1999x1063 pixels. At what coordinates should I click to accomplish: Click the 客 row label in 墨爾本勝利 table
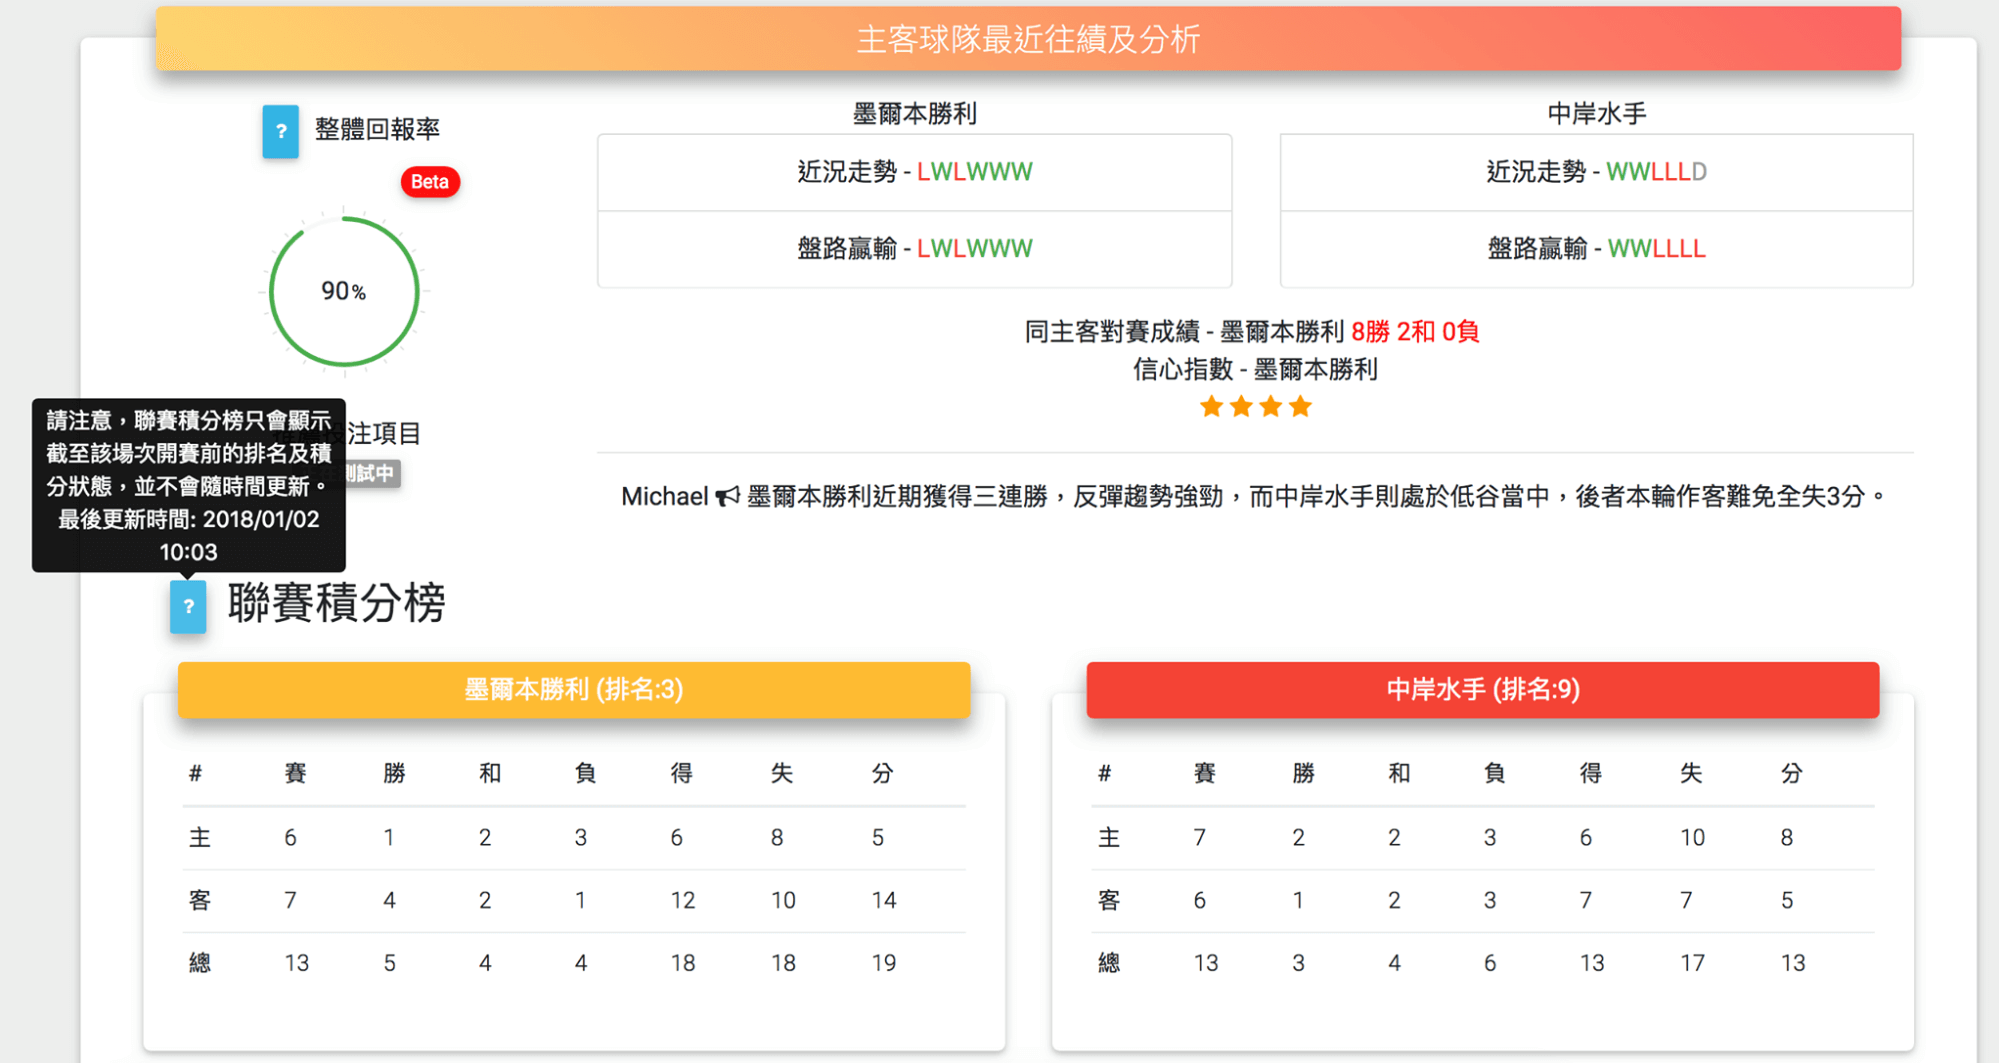click(x=200, y=901)
